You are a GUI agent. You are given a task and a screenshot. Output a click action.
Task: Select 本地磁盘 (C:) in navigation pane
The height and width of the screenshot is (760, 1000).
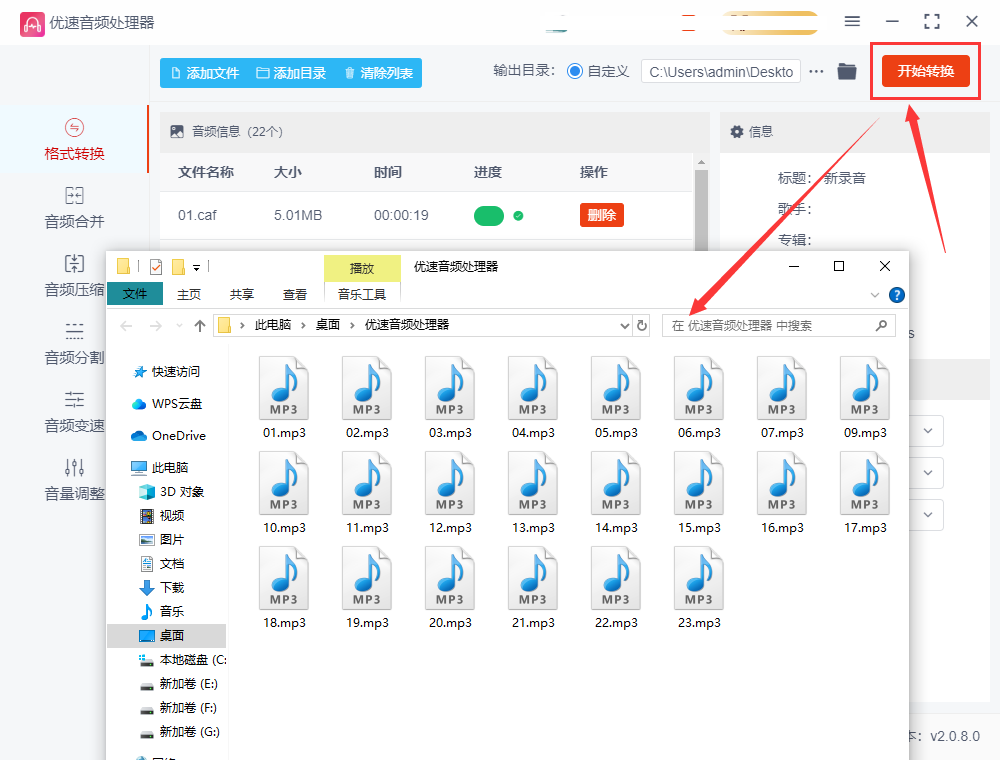point(182,660)
